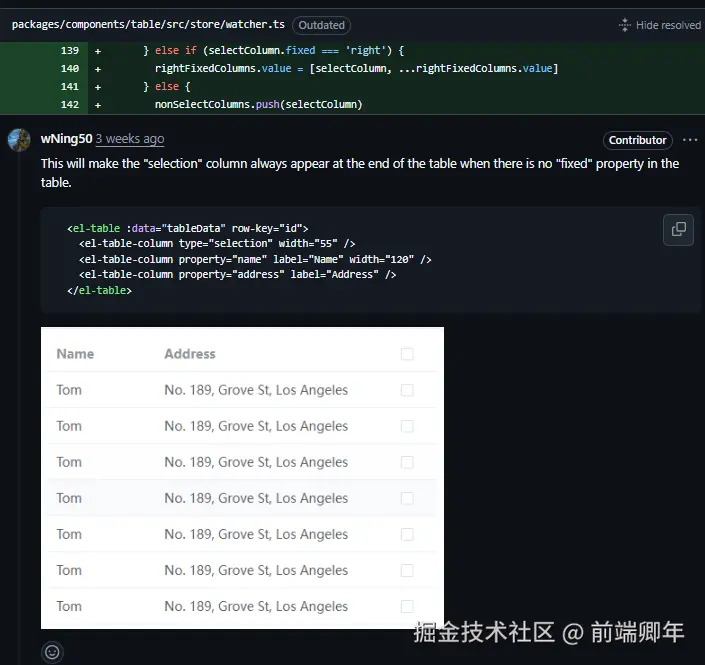Open the comment options ellipsis menu
Screen dimensions: 705x665
(690, 140)
